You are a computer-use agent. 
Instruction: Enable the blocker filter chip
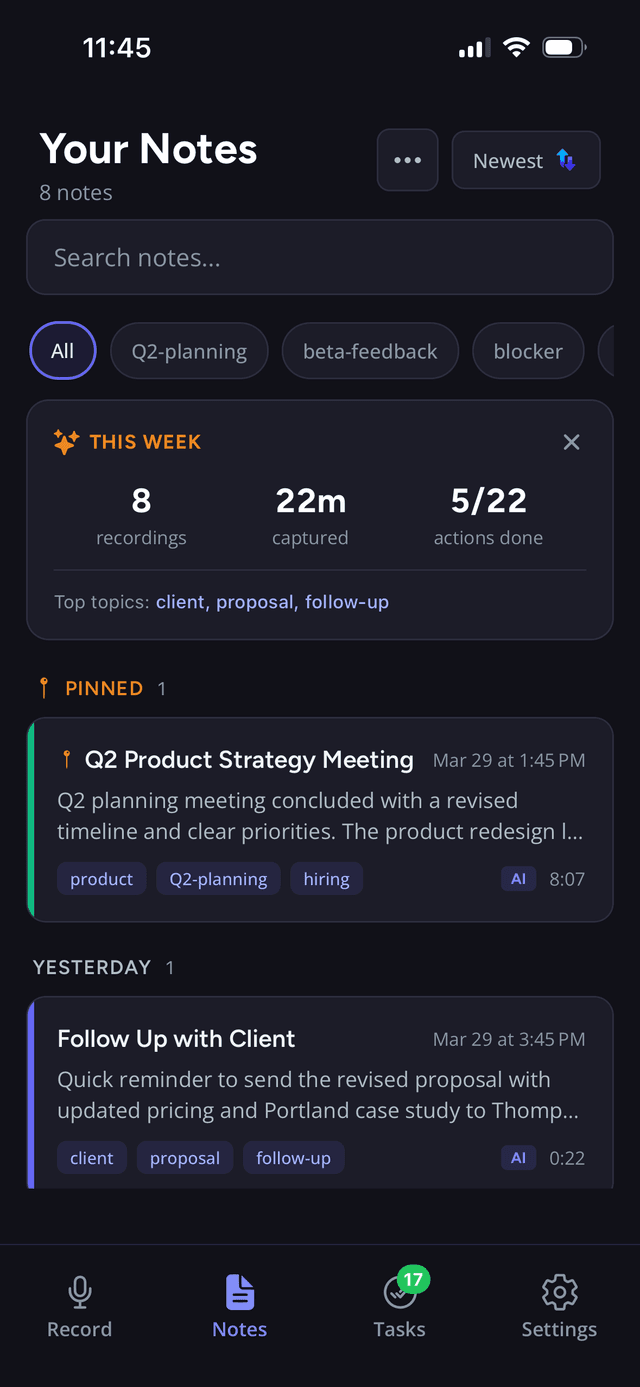pyautogui.click(x=528, y=351)
